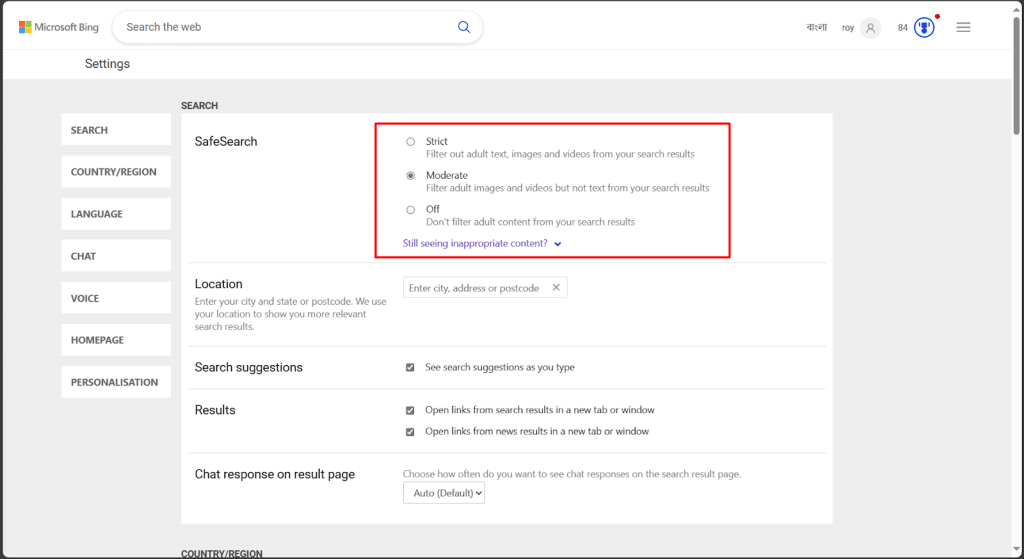Go to the VOICE settings section
The image size is (1024, 559).
(x=116, y=298)
